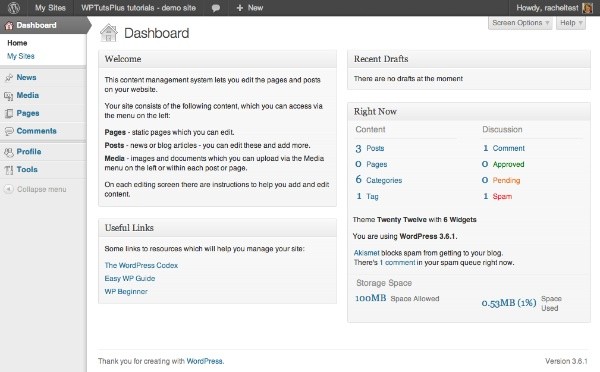The width and height of the screenshot is (600, 372).
Task: Click the WordPress logo in the admin bar
Action: tap(14, 8)
